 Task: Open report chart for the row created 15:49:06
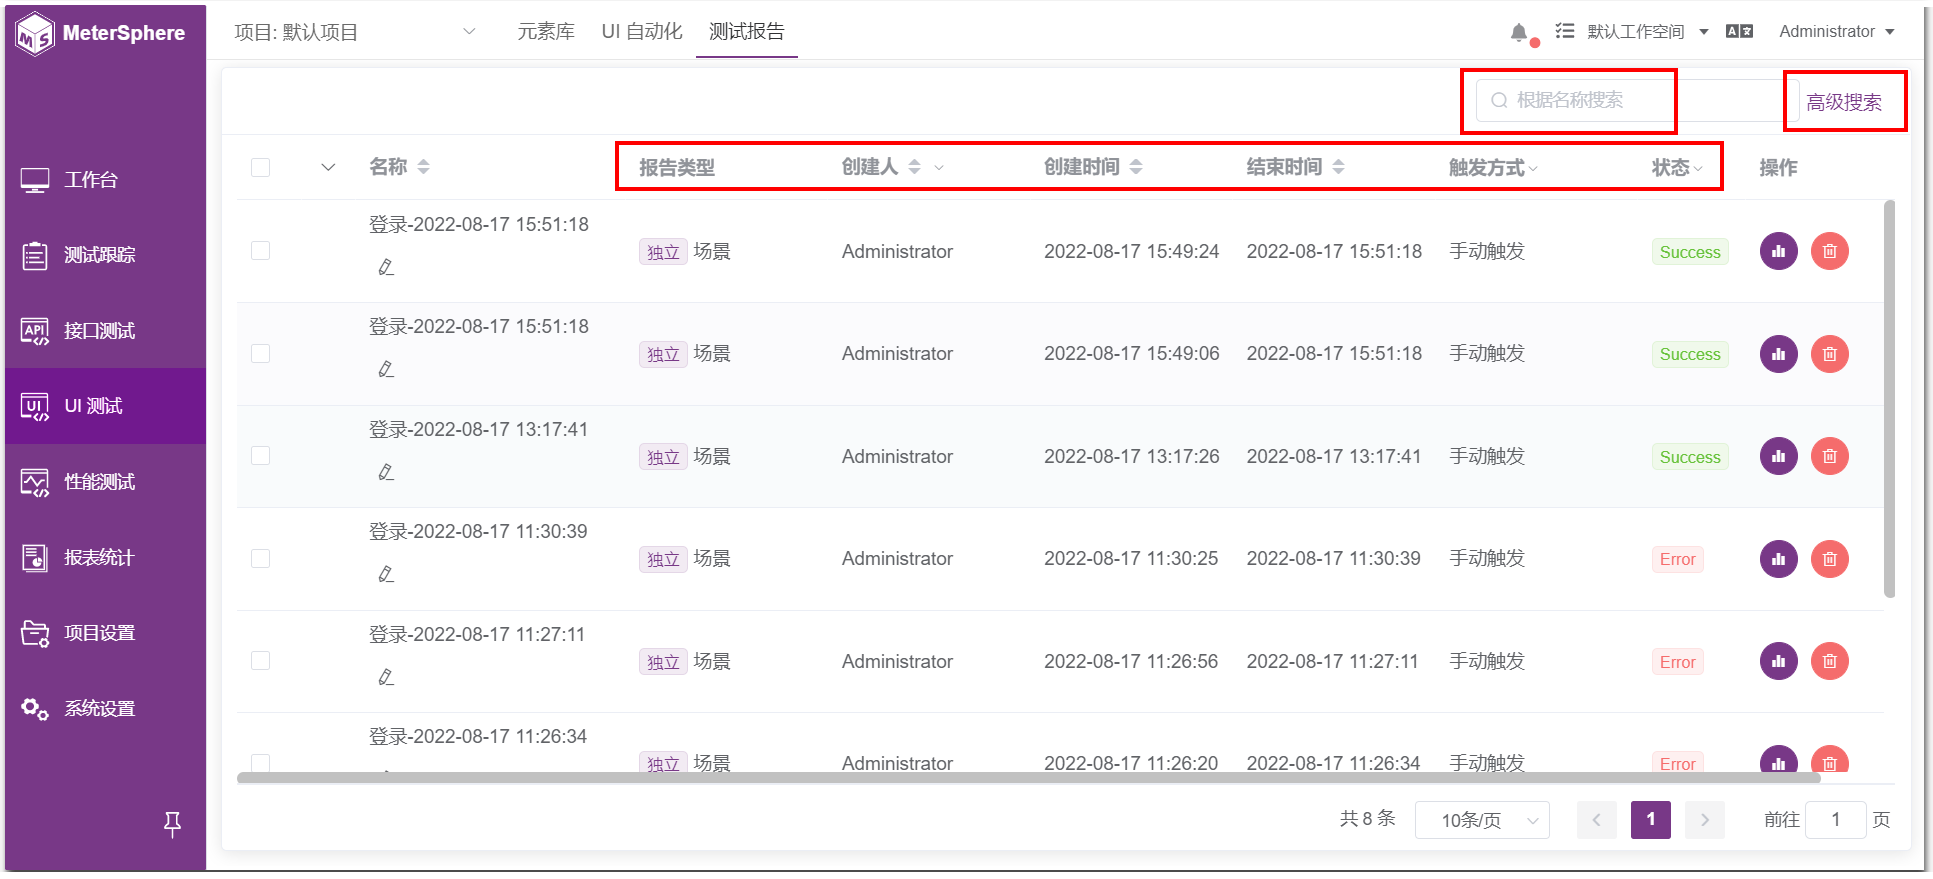[1778, 354]
